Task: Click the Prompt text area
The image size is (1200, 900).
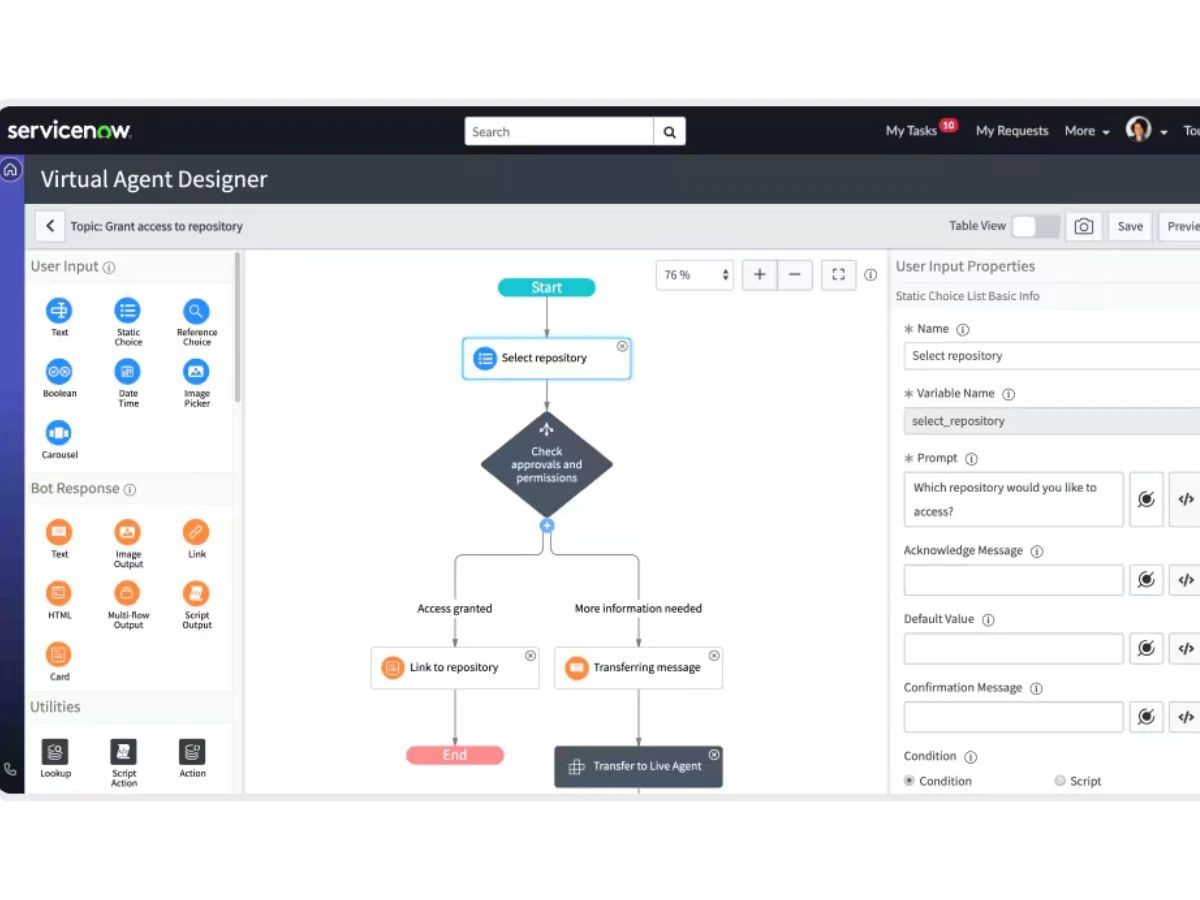Action: coord(1014,499)
